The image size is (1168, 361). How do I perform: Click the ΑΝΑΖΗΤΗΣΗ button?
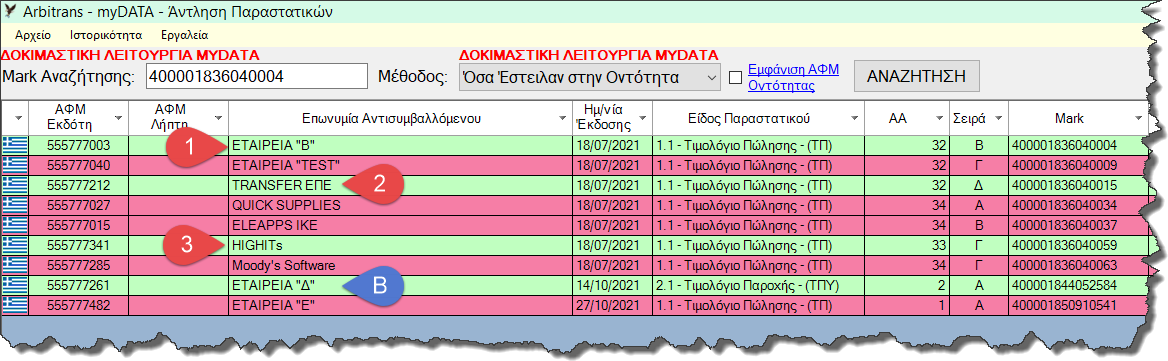[x=917, y=76]
